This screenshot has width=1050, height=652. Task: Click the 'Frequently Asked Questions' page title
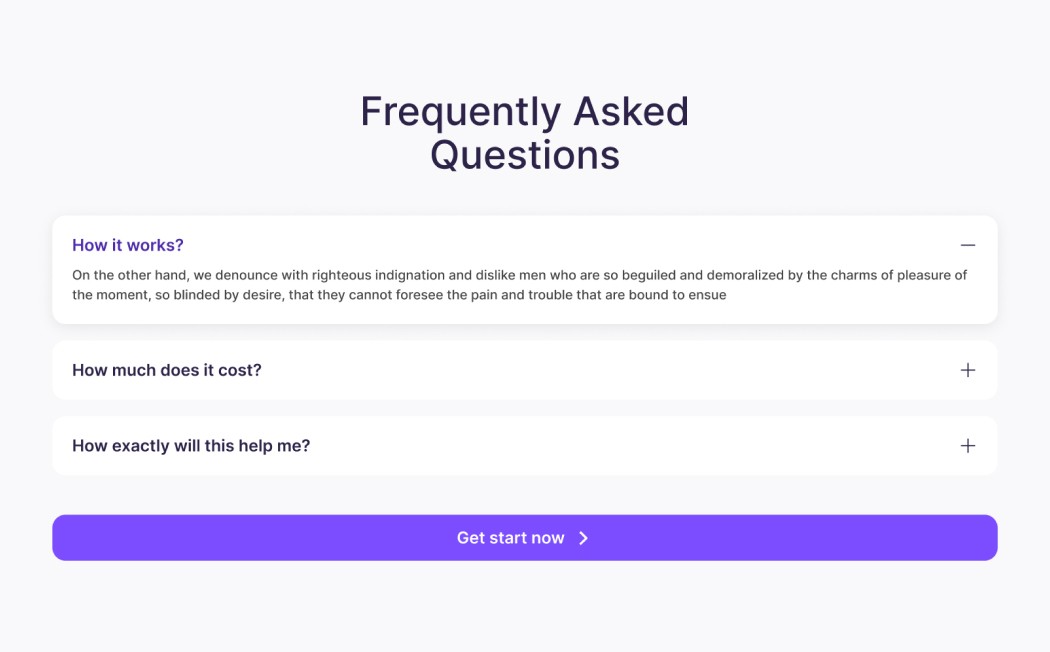click(524, 132)
